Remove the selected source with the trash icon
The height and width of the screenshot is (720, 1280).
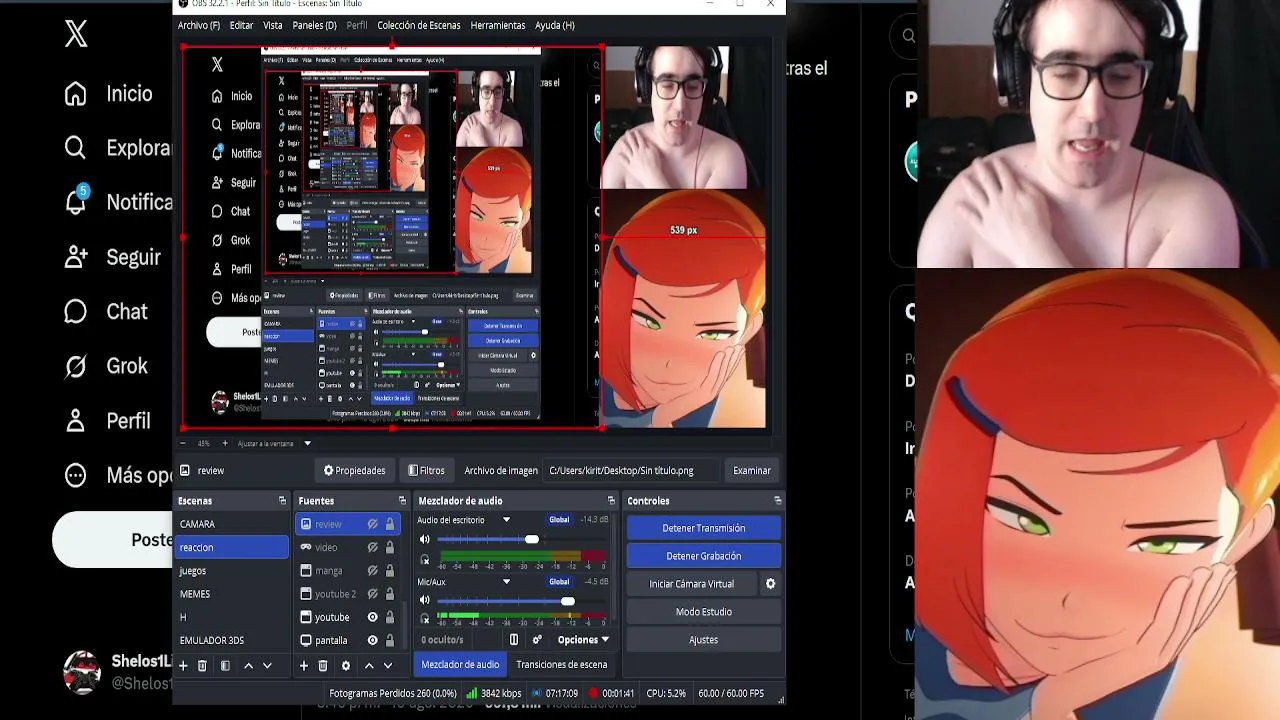coord(323,666)
